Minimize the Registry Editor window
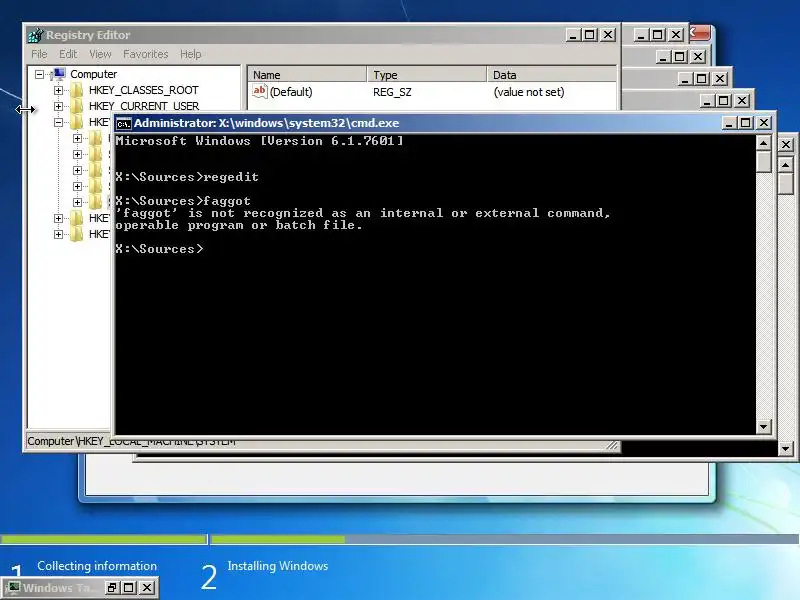Image resolution: width=800 pixels, height=600 pixels. [x=573, y=35]
